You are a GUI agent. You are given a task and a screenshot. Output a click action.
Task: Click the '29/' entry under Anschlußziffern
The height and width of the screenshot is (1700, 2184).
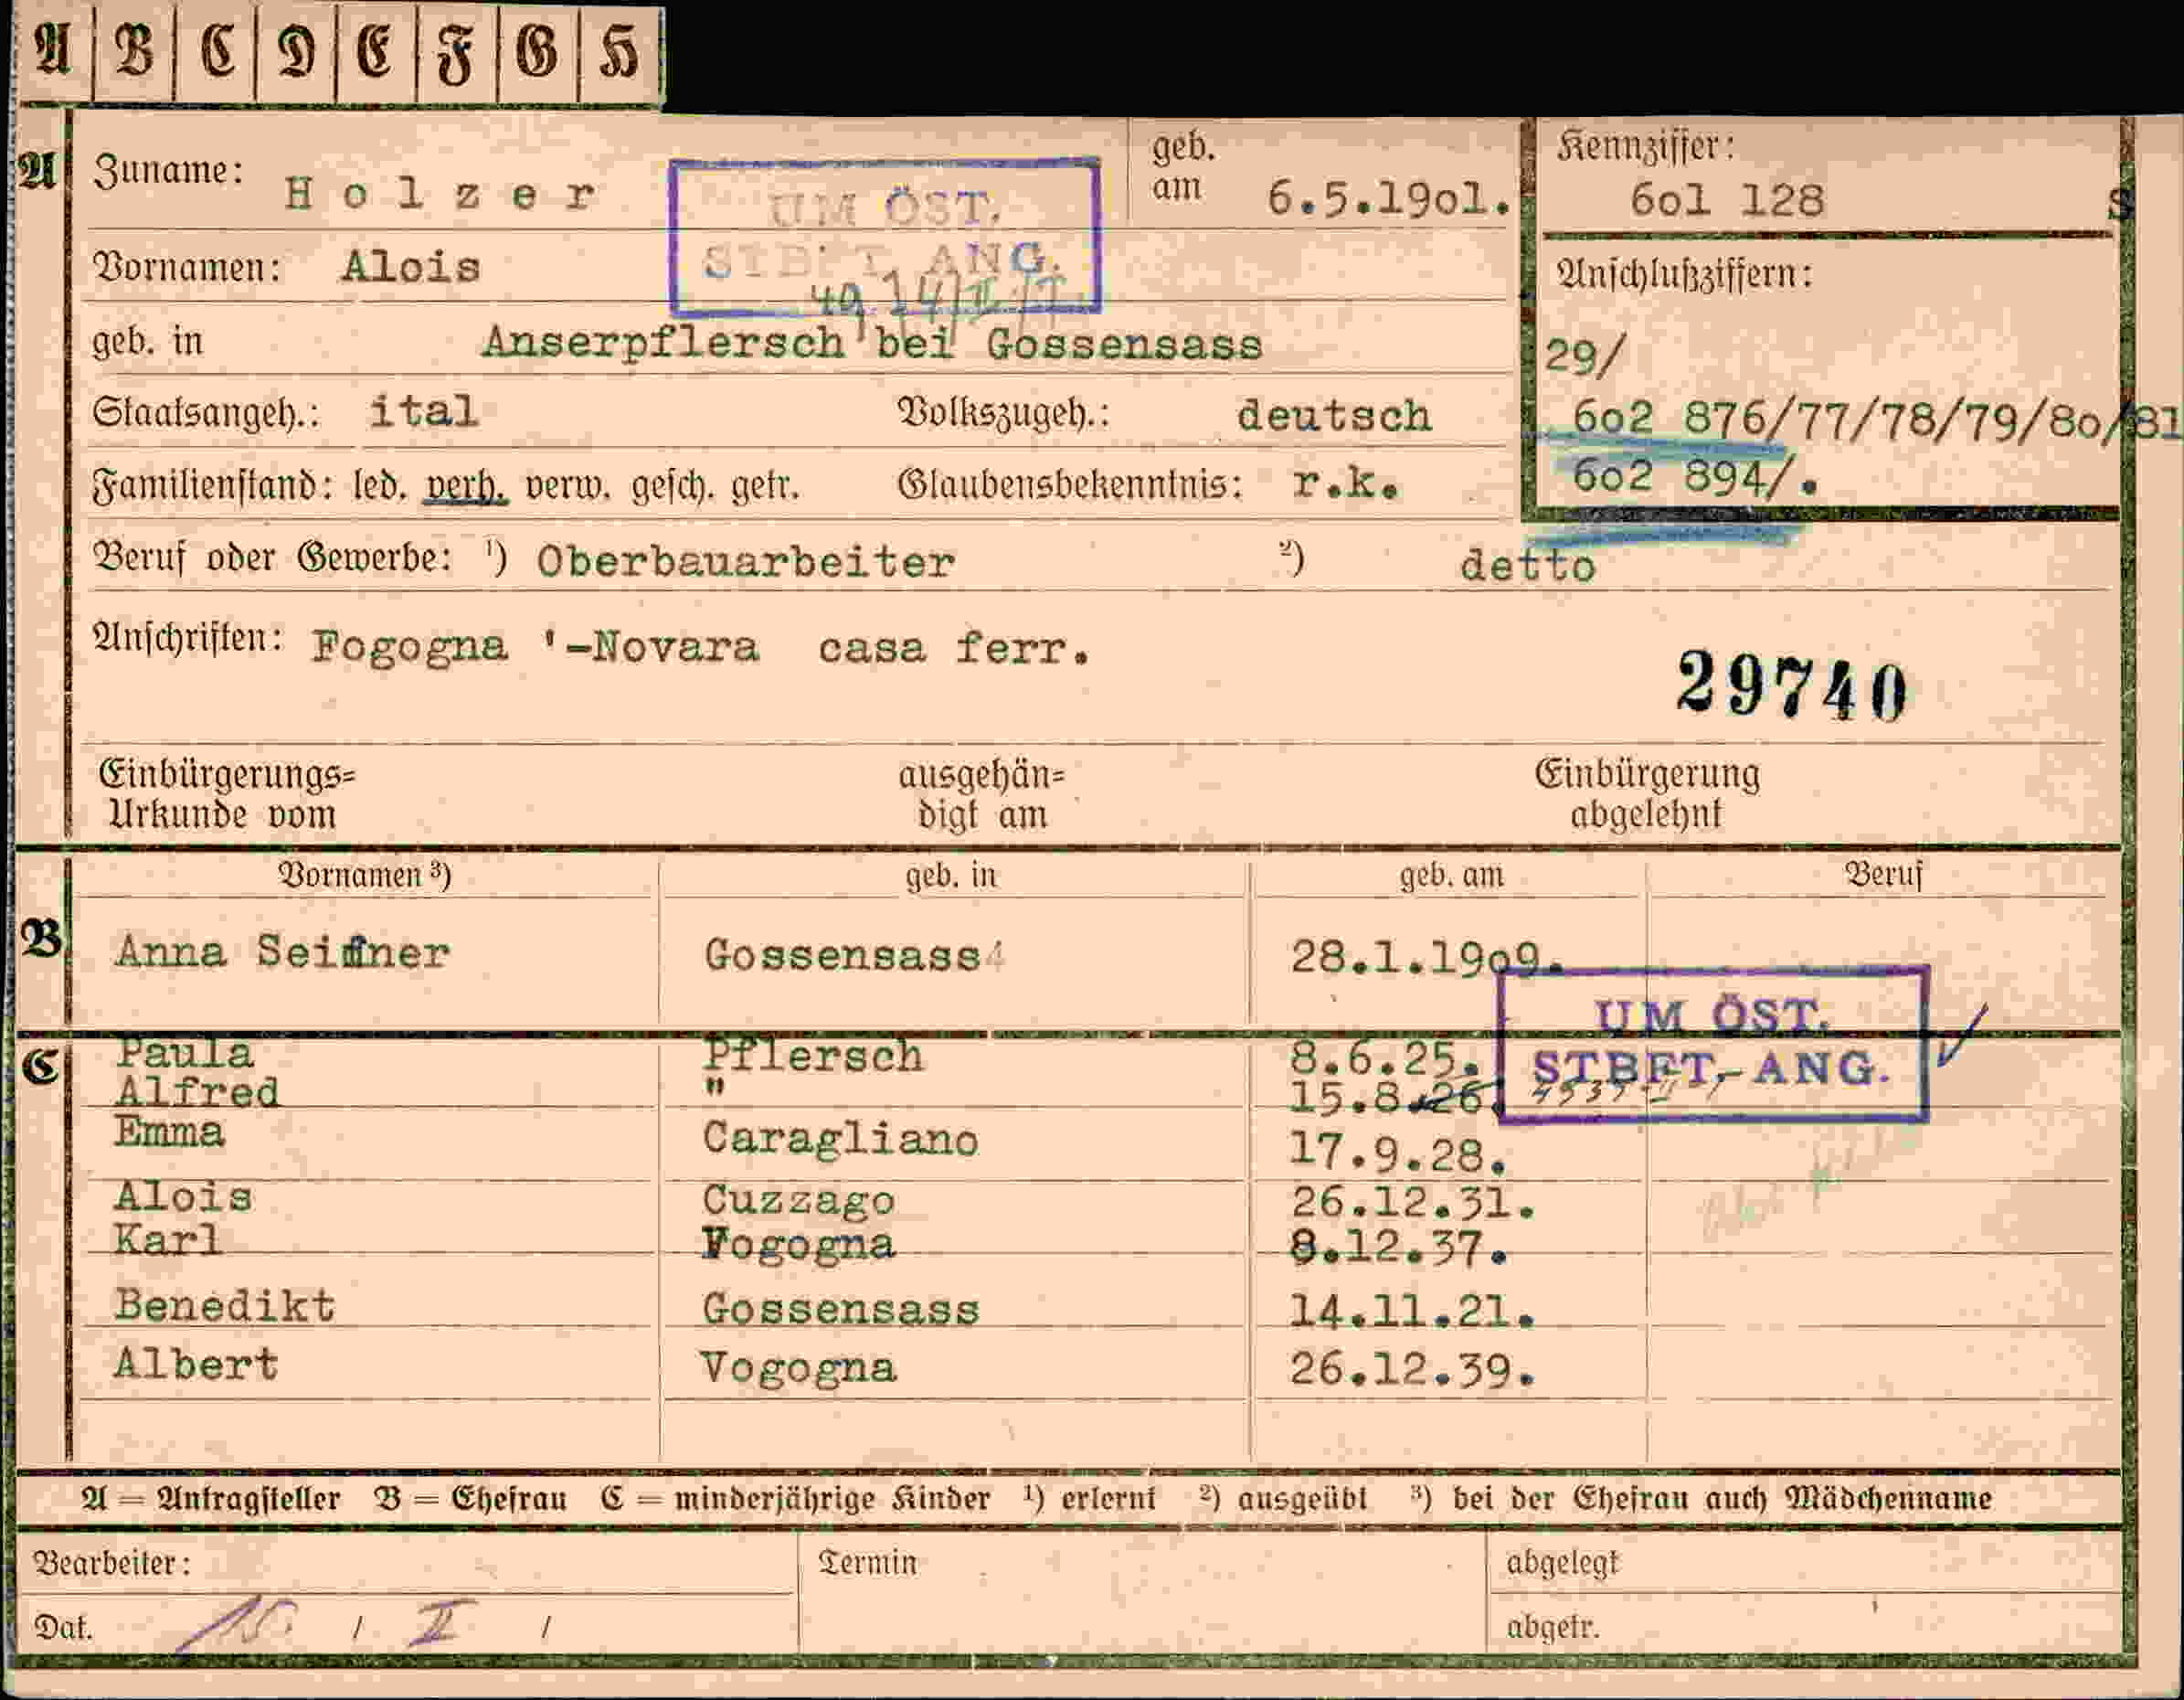click(1587, 356)
